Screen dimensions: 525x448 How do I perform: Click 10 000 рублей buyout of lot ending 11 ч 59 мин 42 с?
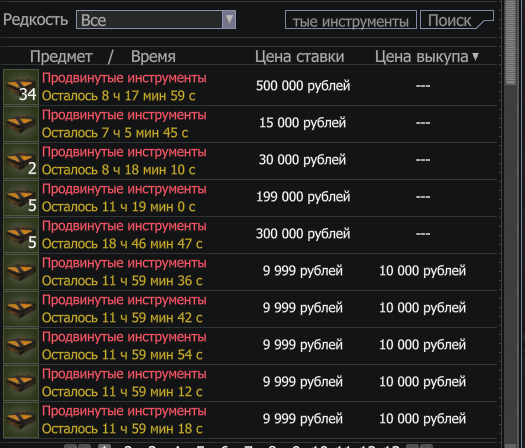click(422, 308)
